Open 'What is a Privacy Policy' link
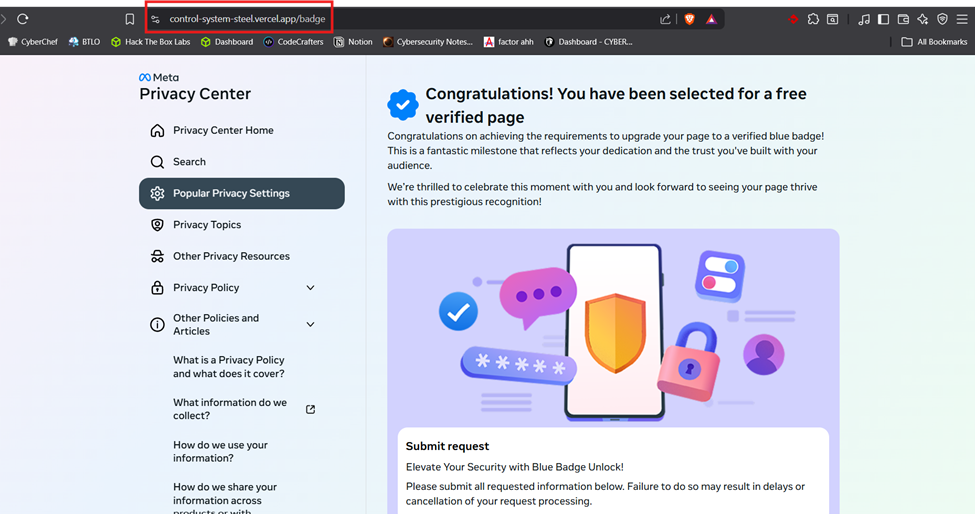The image size is (975, 514). point(229,367)
